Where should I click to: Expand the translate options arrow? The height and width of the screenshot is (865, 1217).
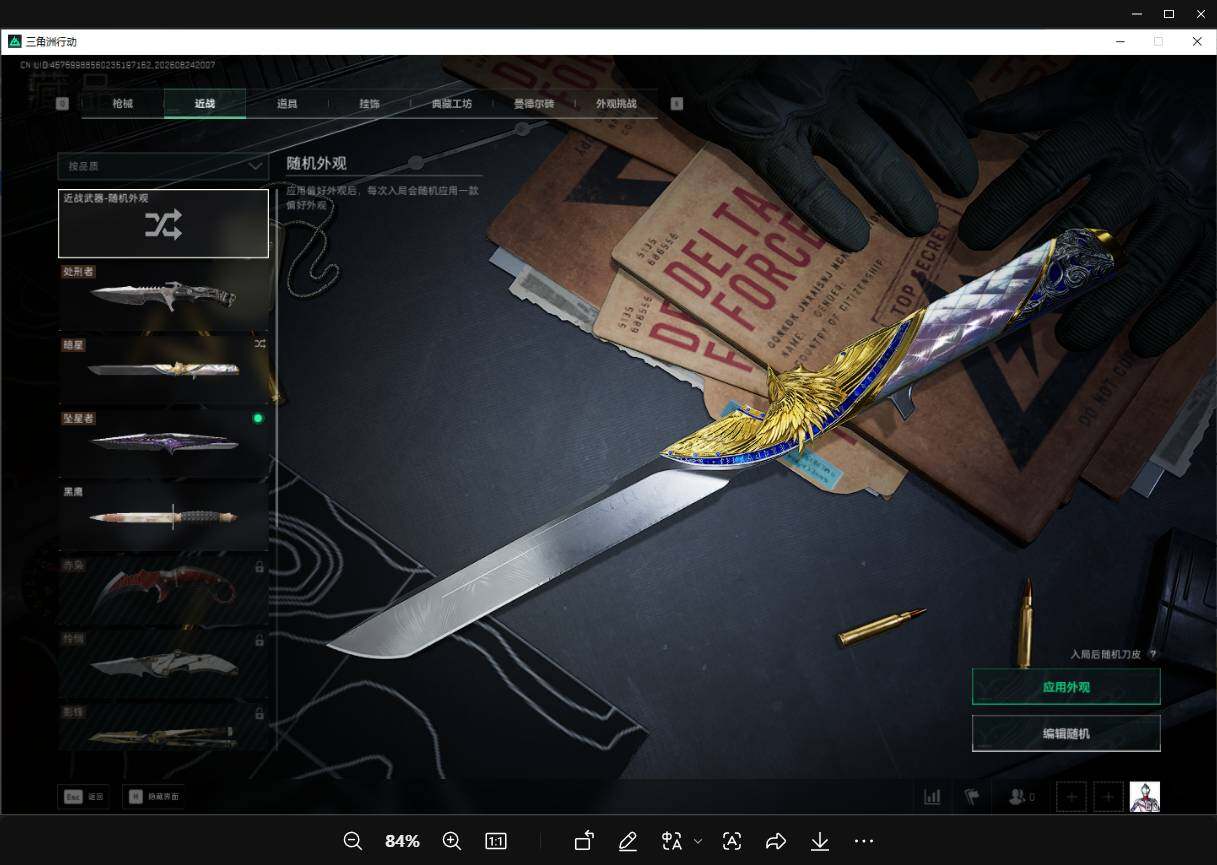pos(698,841)
